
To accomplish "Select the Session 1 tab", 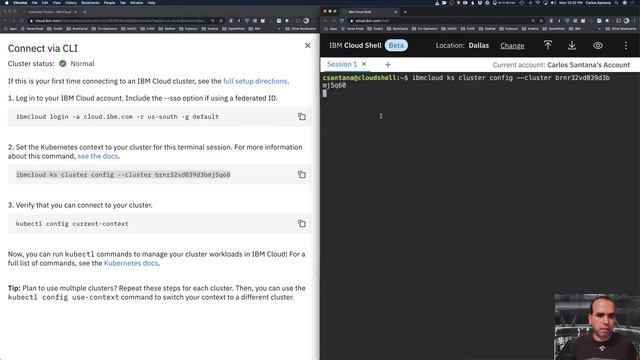I will click(342, 64).
